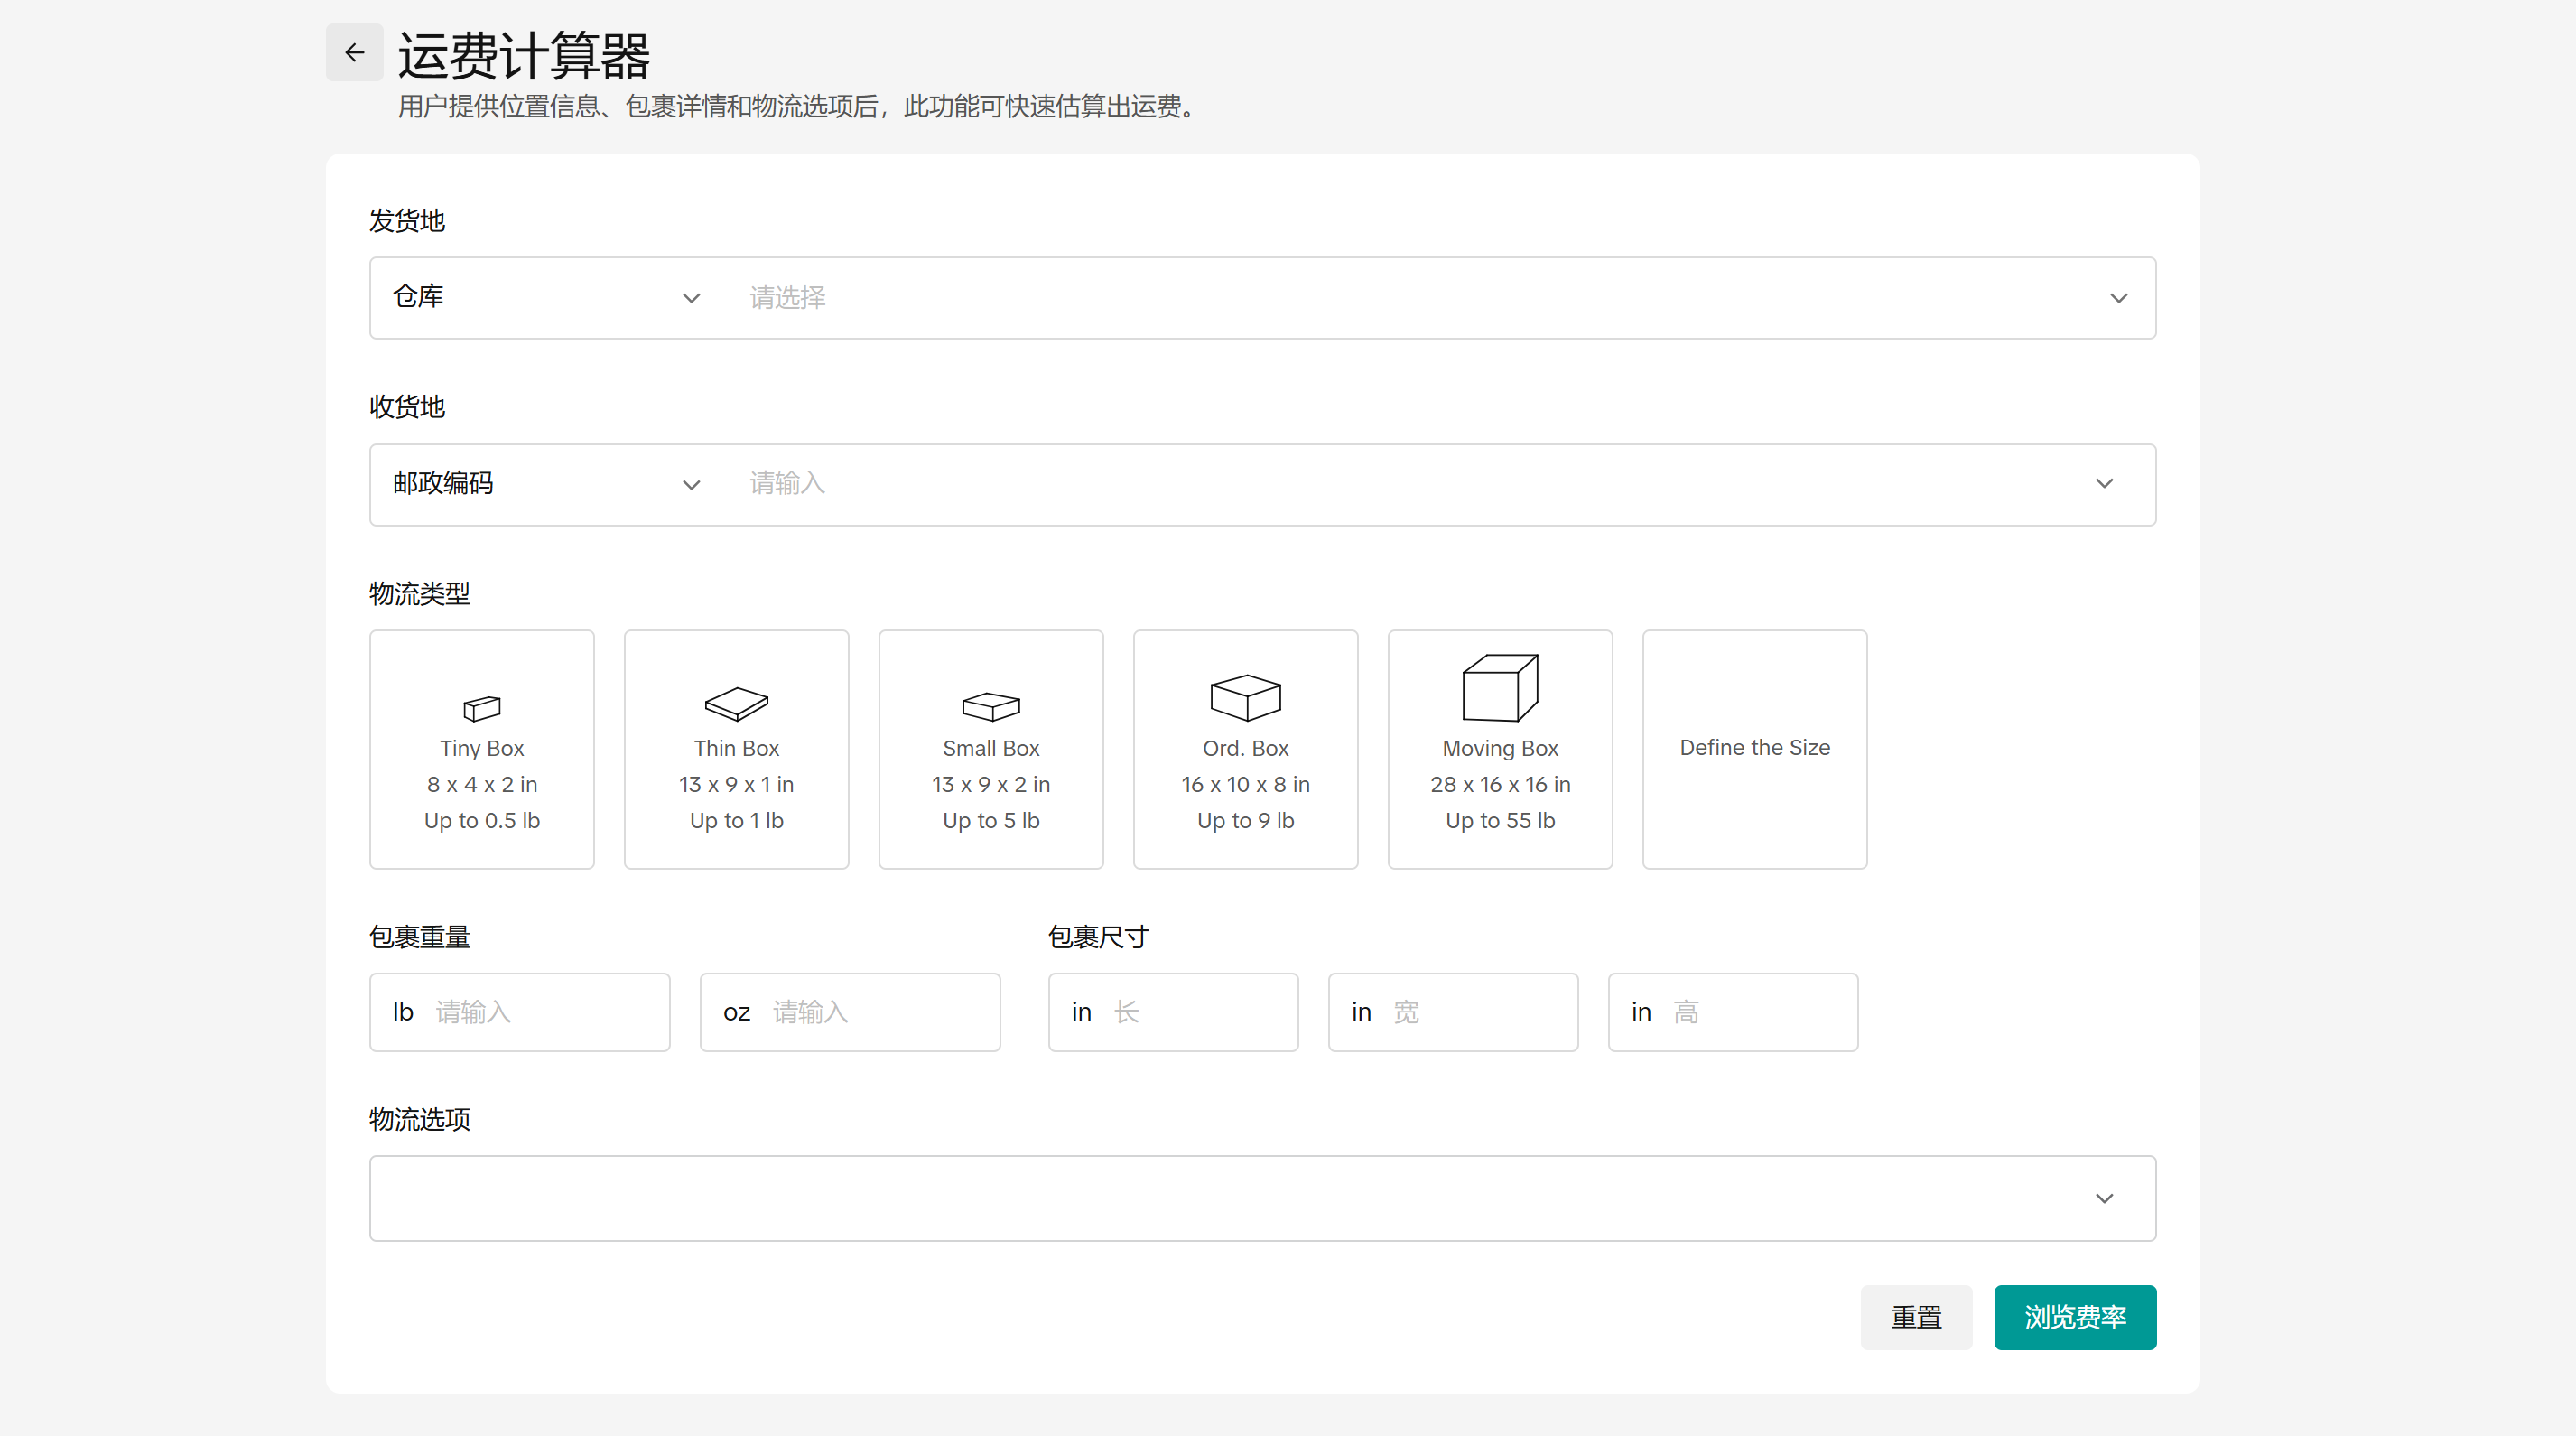The height and width of the screenshot is (1436, 2576).
Task: Select the Moving Box shipping icon
Action: [x=1499, y=685]
